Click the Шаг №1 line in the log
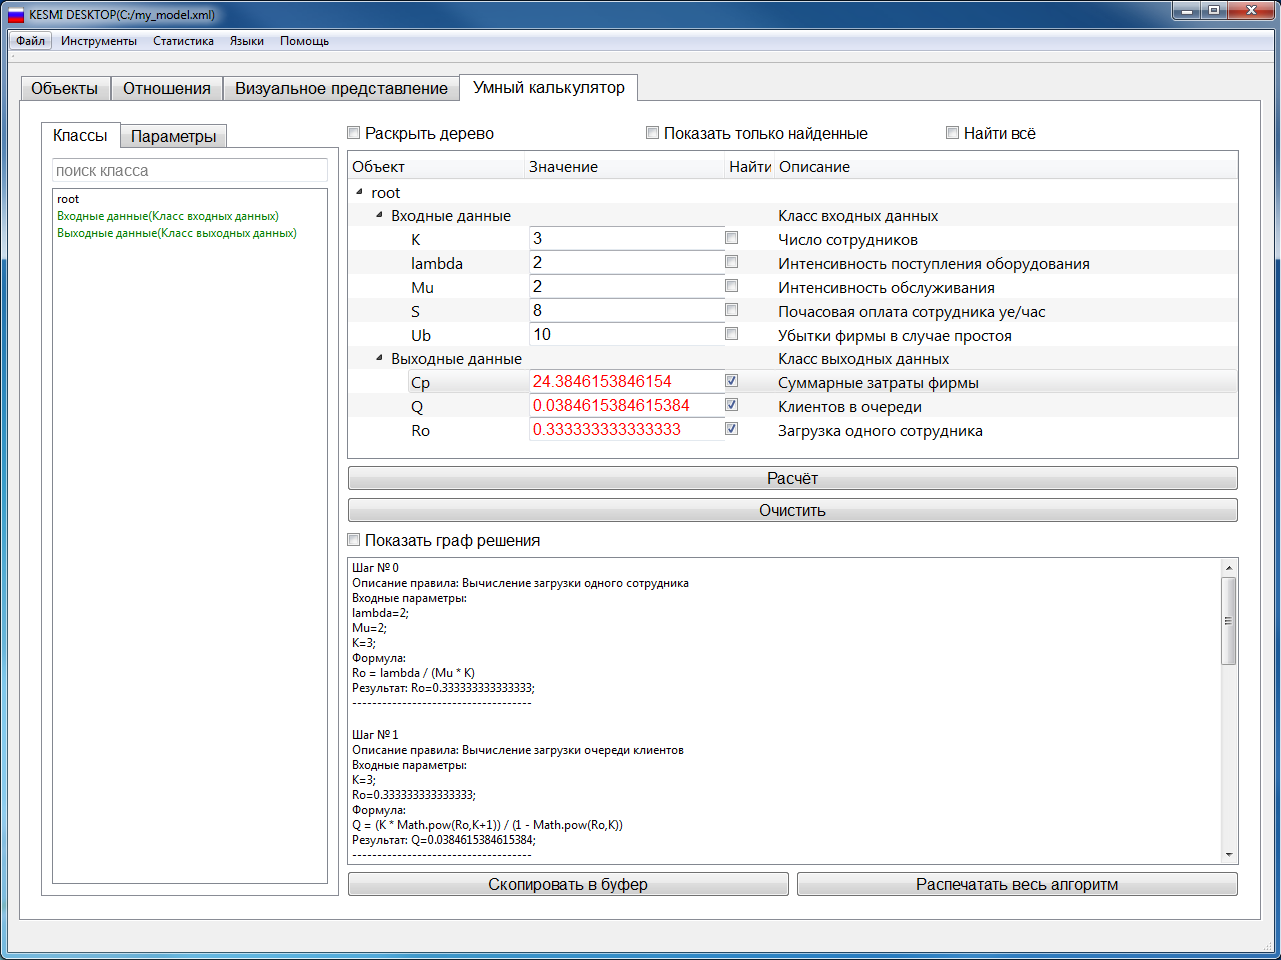Image resolution: width=1281 pixels, height=960 pixels. [375, 734]
